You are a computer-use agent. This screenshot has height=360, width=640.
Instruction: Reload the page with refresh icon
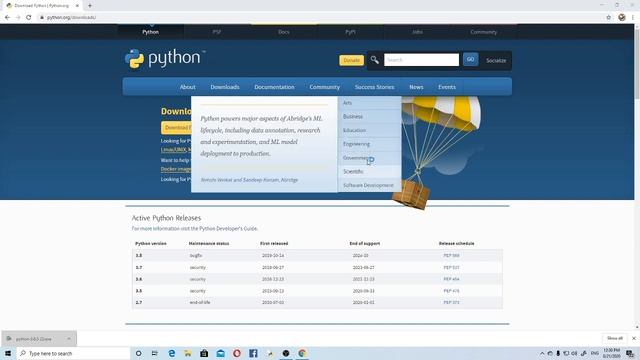coord(29,18)
